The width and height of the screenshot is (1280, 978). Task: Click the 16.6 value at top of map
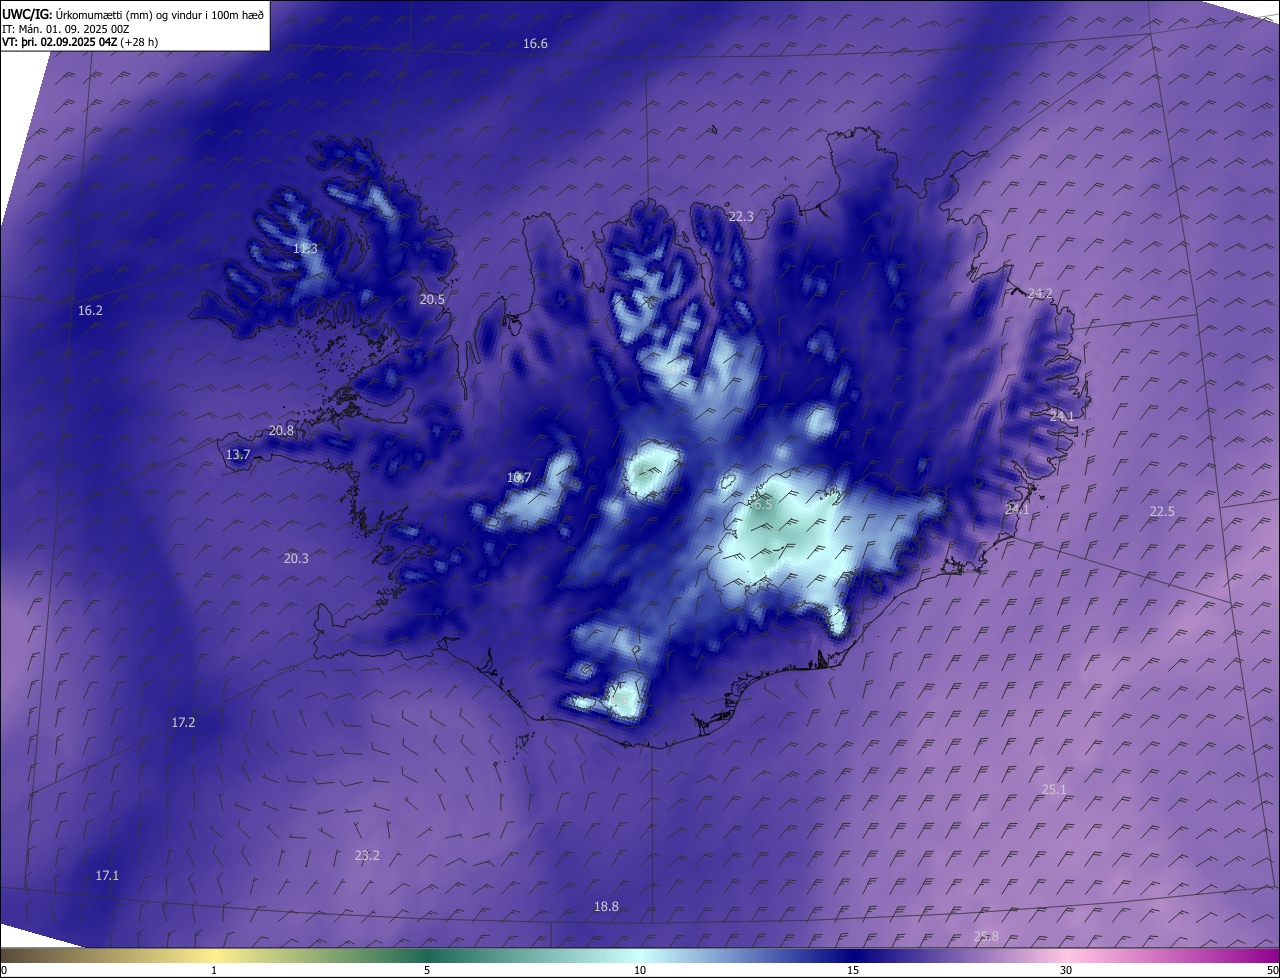tap(535, 43)
